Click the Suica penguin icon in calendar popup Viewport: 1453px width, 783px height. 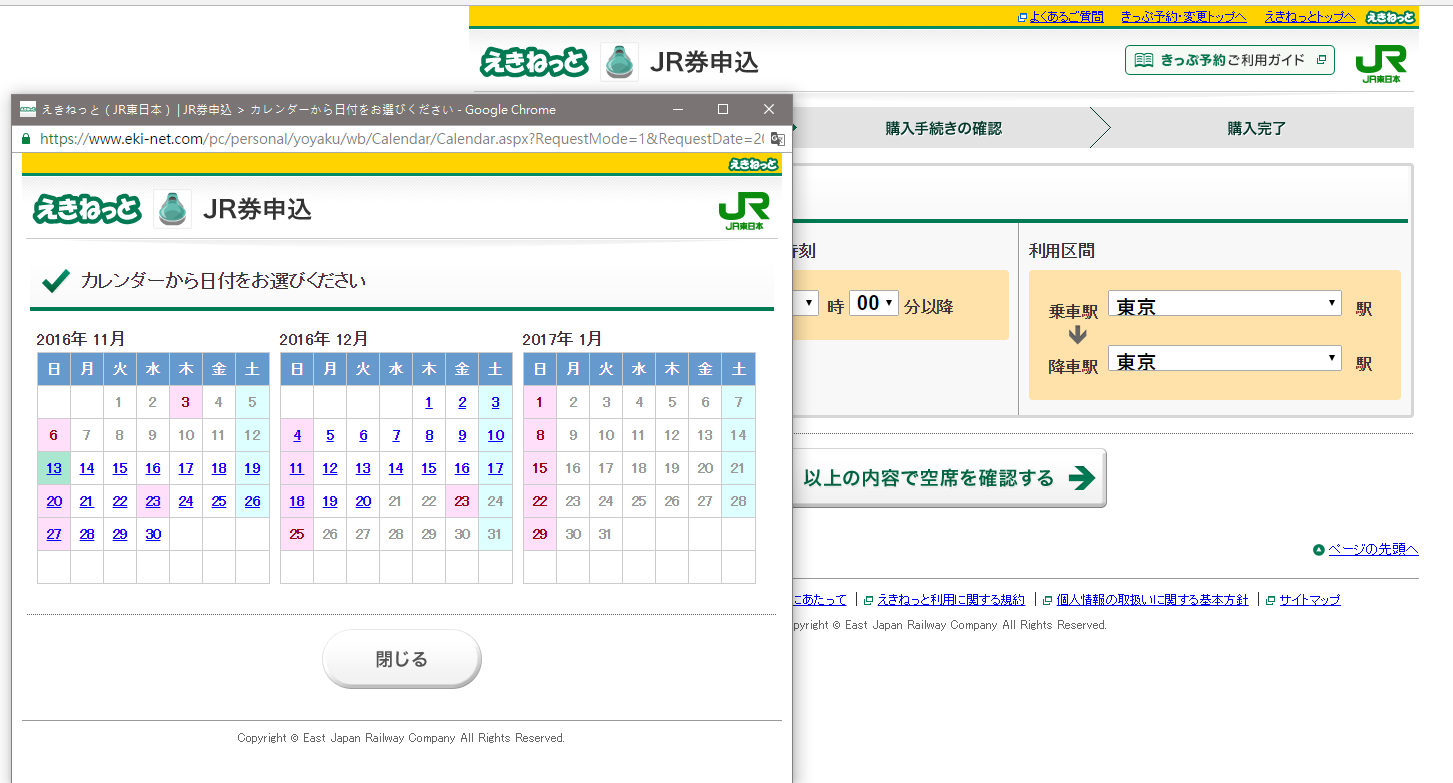[x=172, y=209]
